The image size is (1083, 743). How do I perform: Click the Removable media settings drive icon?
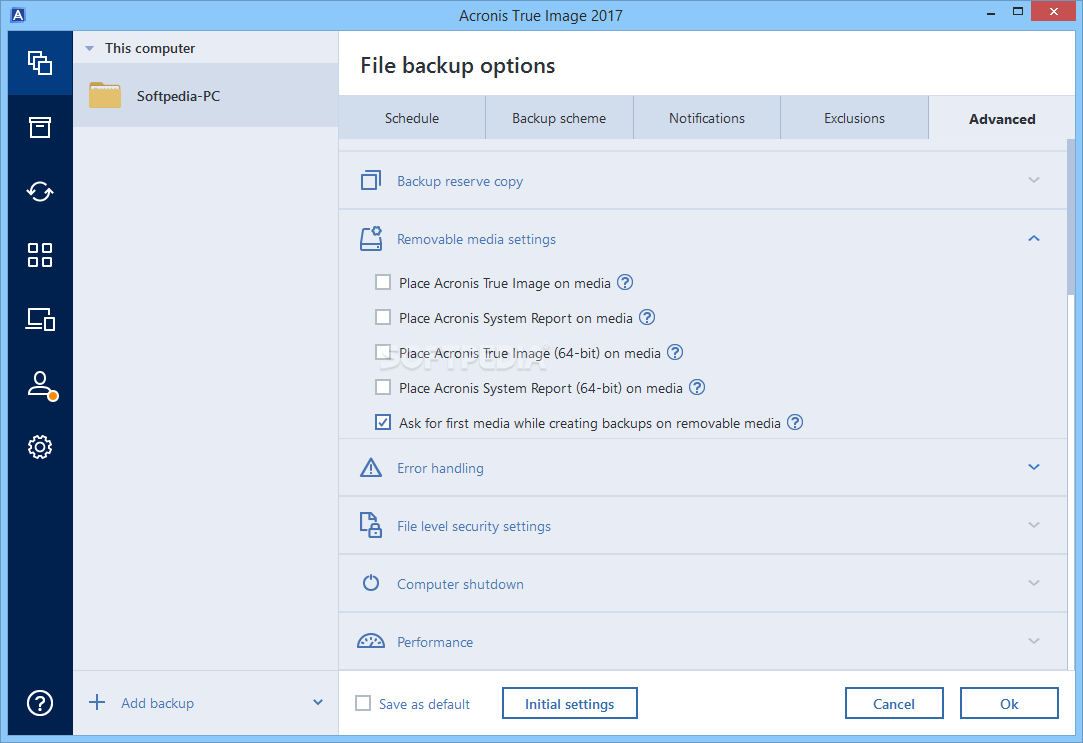click(x=371, y=238)
